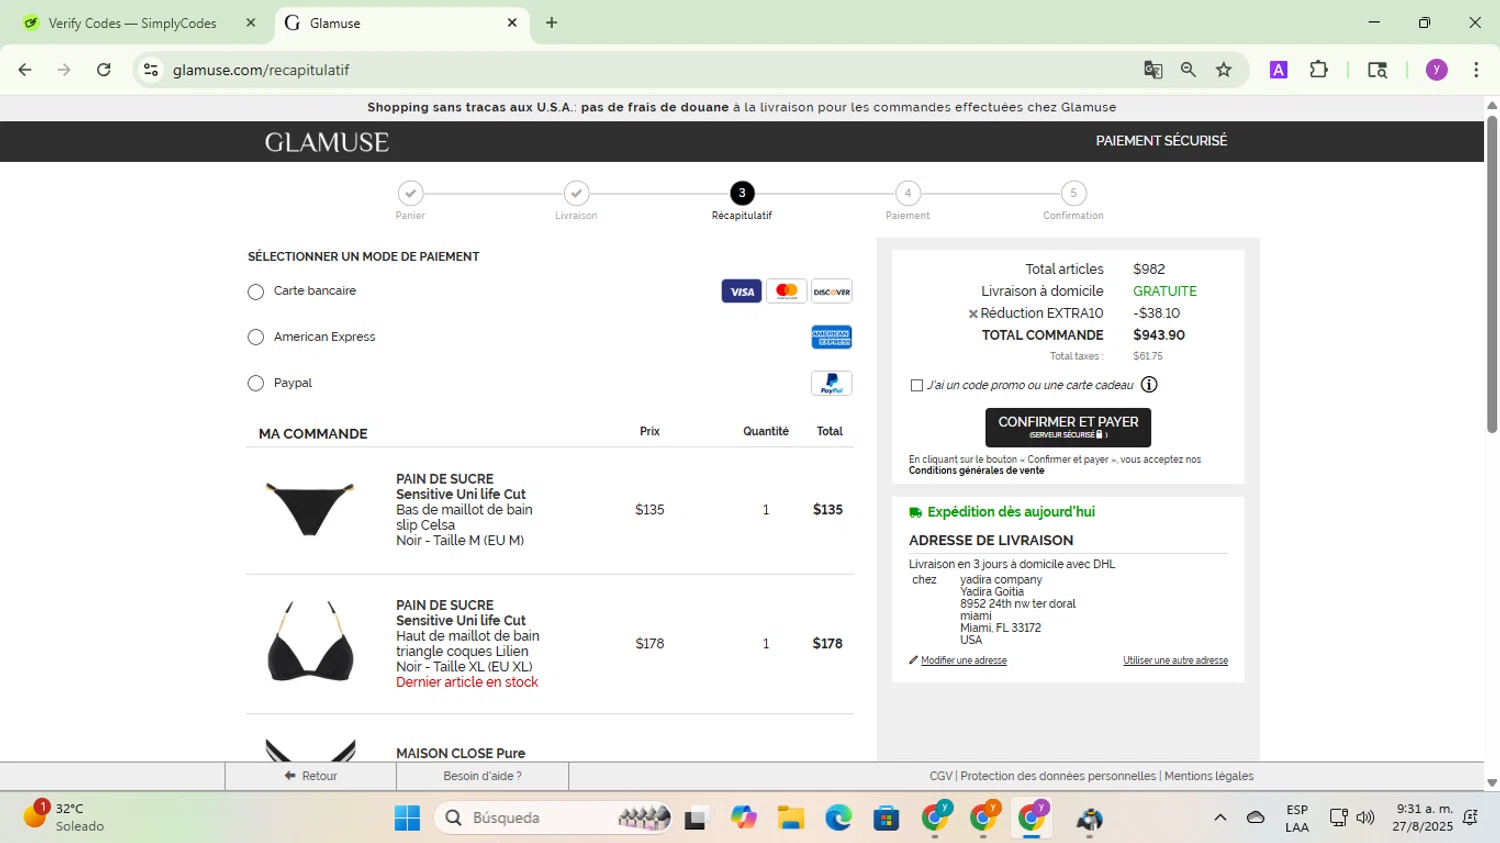Click the American Express logo icon
Viewport: 1500px width, 843px height.
832,338
